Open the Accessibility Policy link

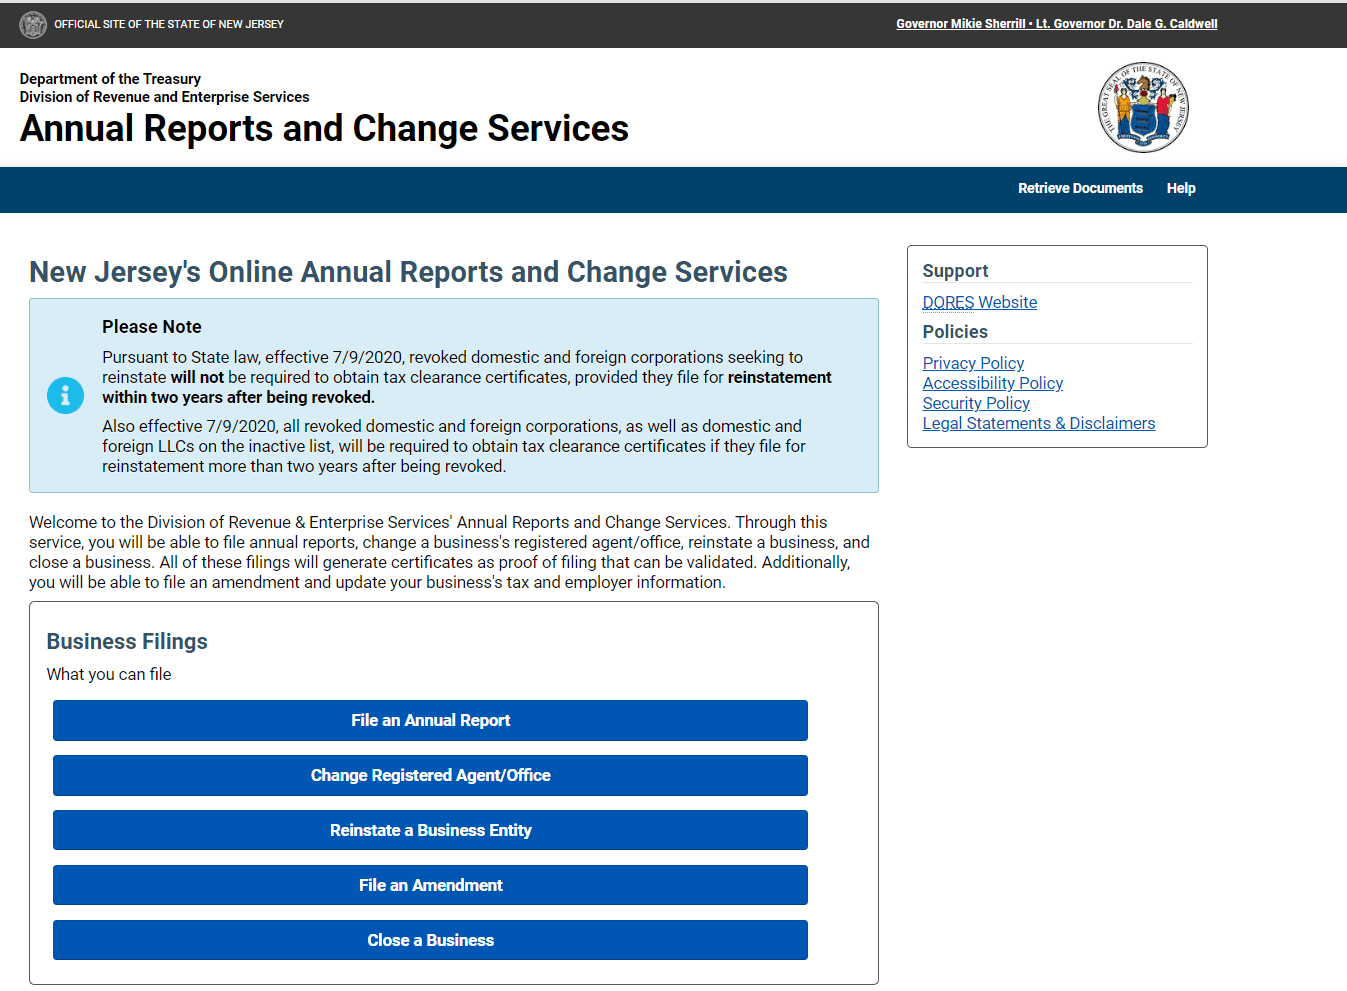click(993, 383)
